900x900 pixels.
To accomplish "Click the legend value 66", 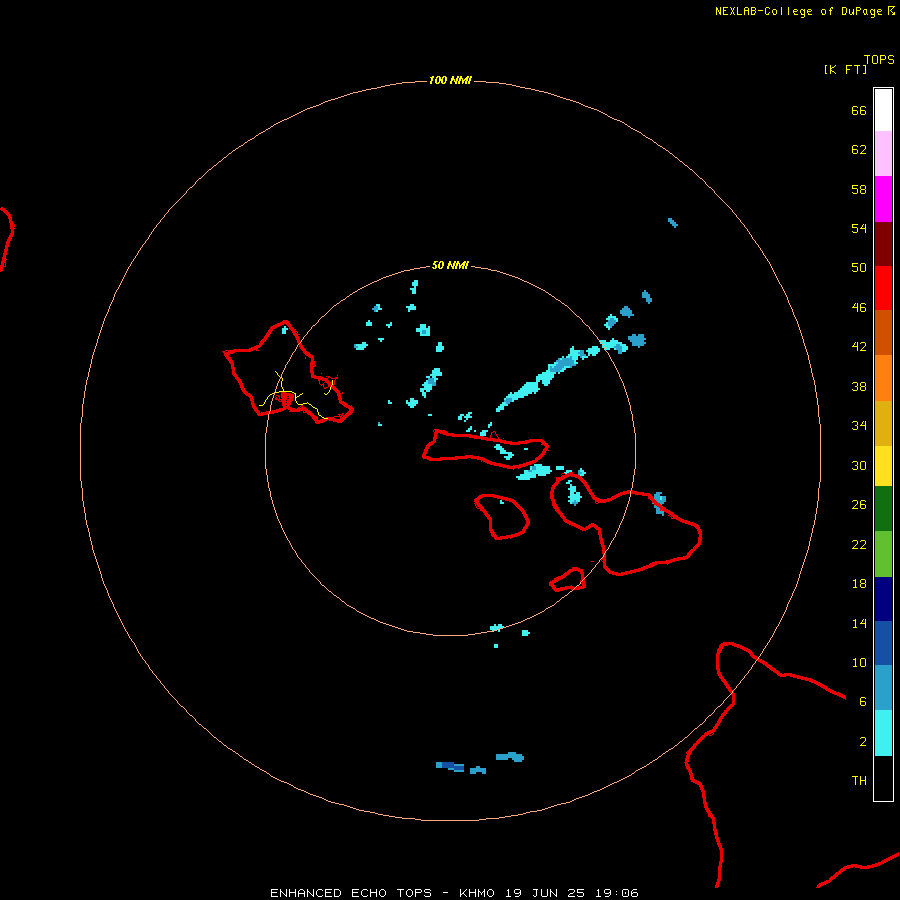I will pyautogui.click(x=859, y=110).
